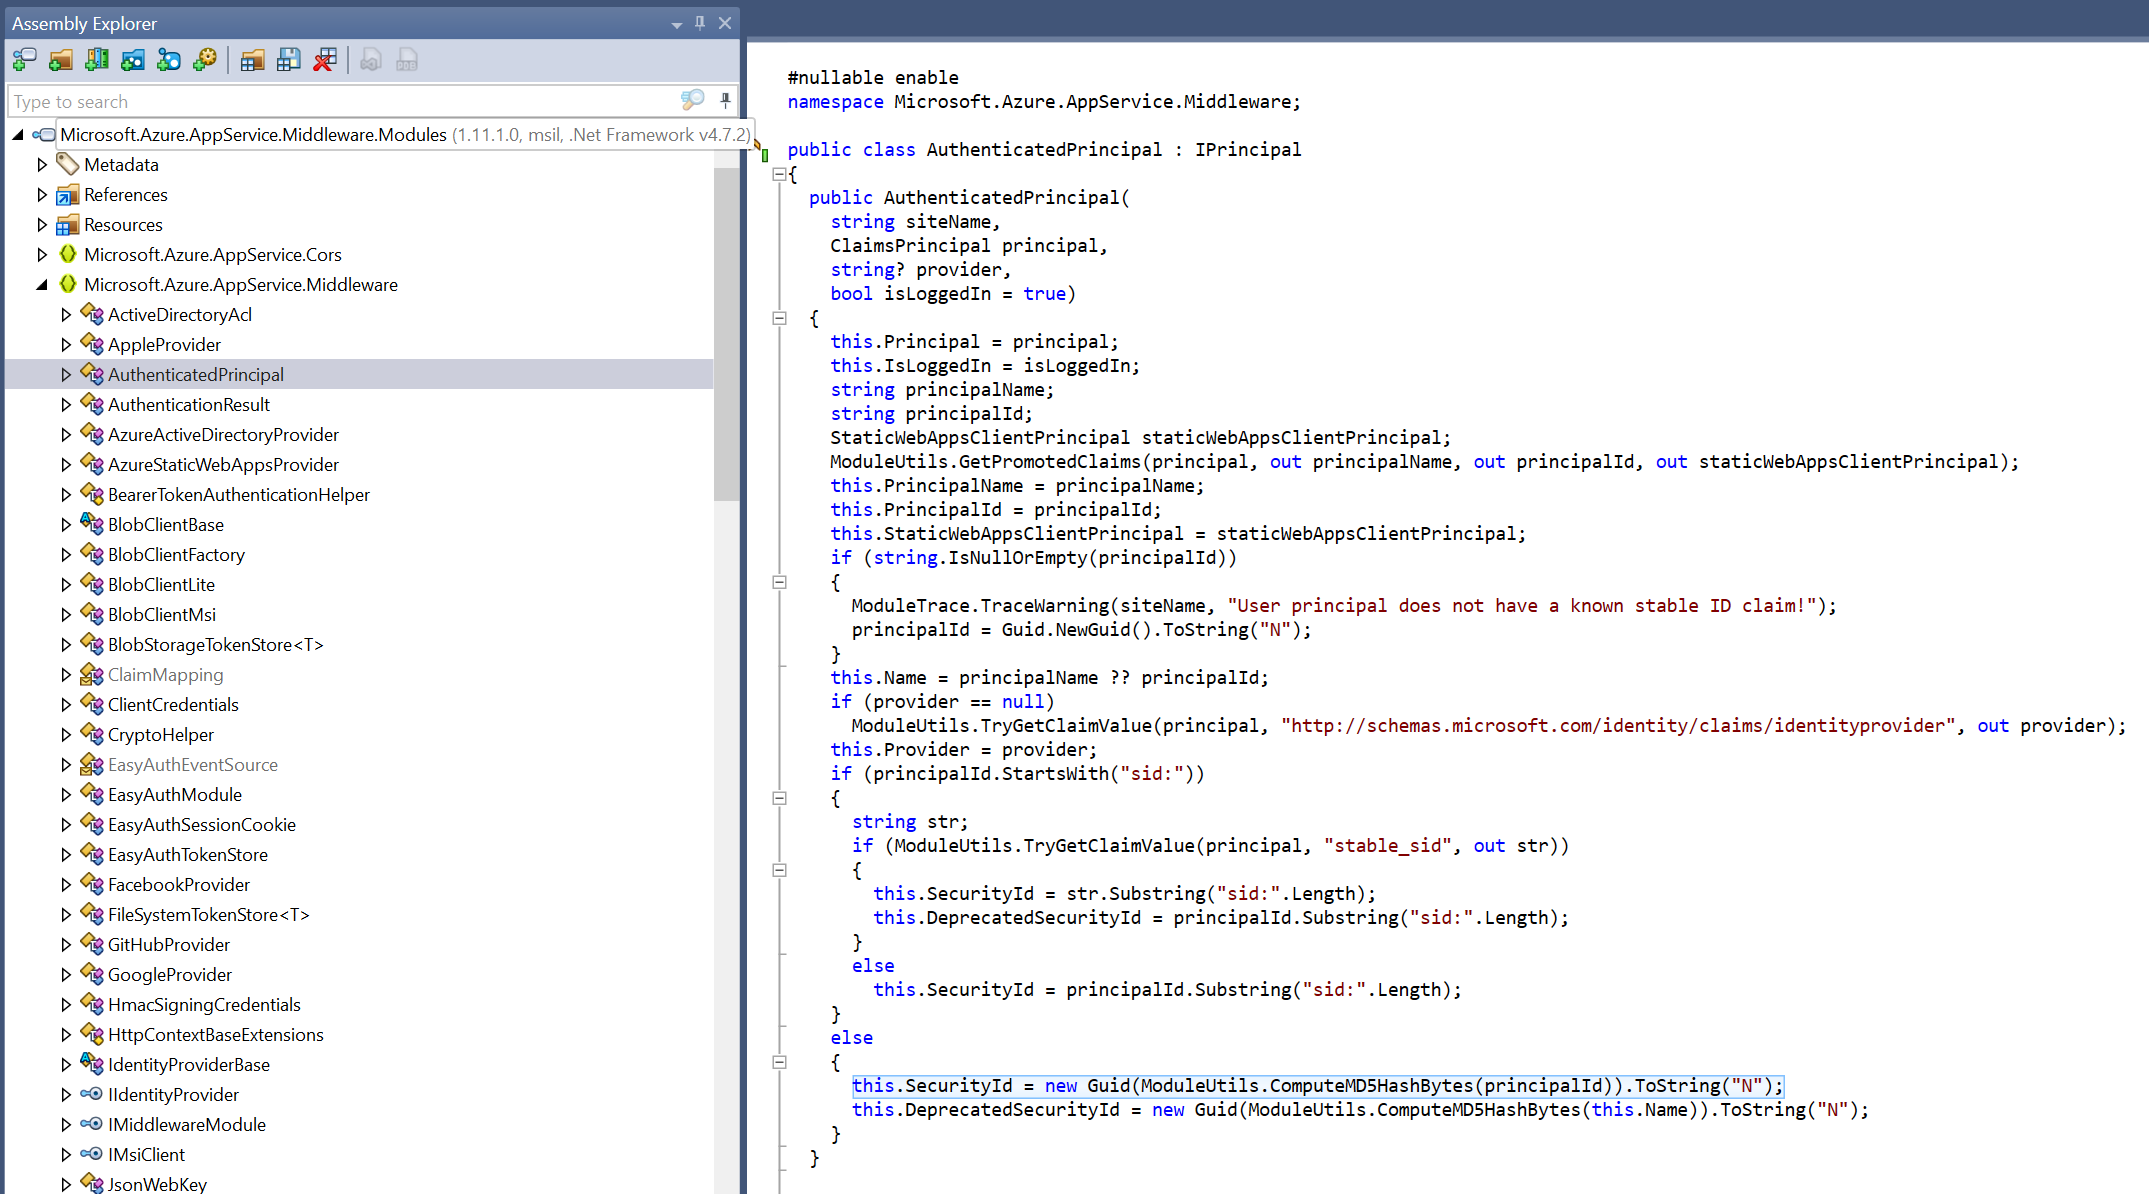2149x1194 pixels.
Task: Click Explore folder toolbar icon
Action: click(61, 61)
